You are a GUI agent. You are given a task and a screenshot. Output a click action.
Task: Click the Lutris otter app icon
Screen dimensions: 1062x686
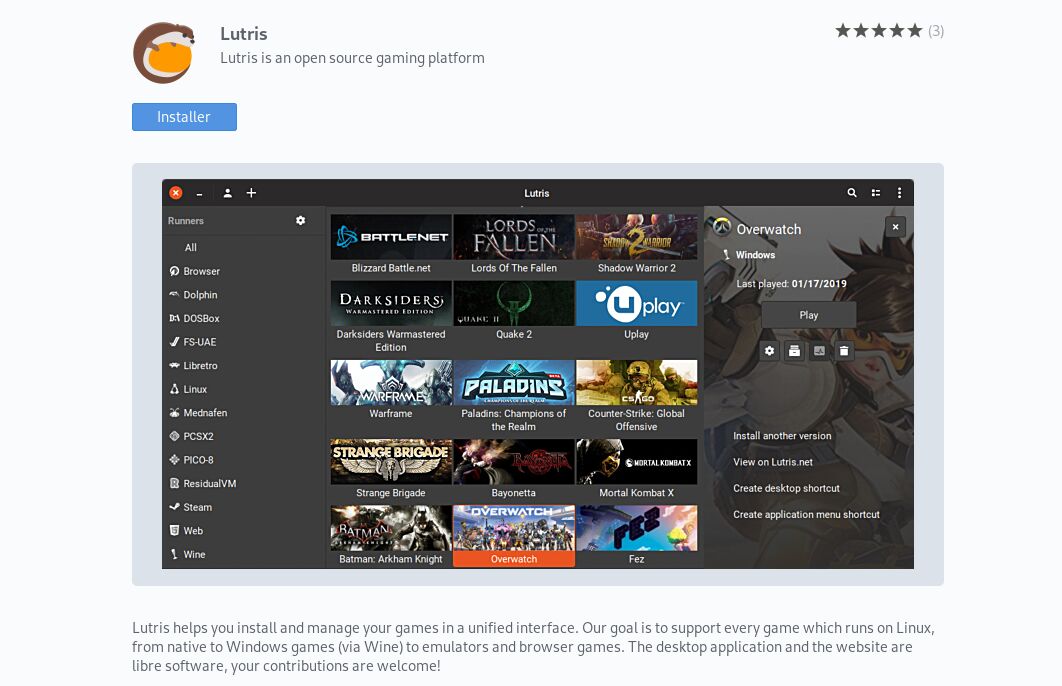tap(165, 53)
